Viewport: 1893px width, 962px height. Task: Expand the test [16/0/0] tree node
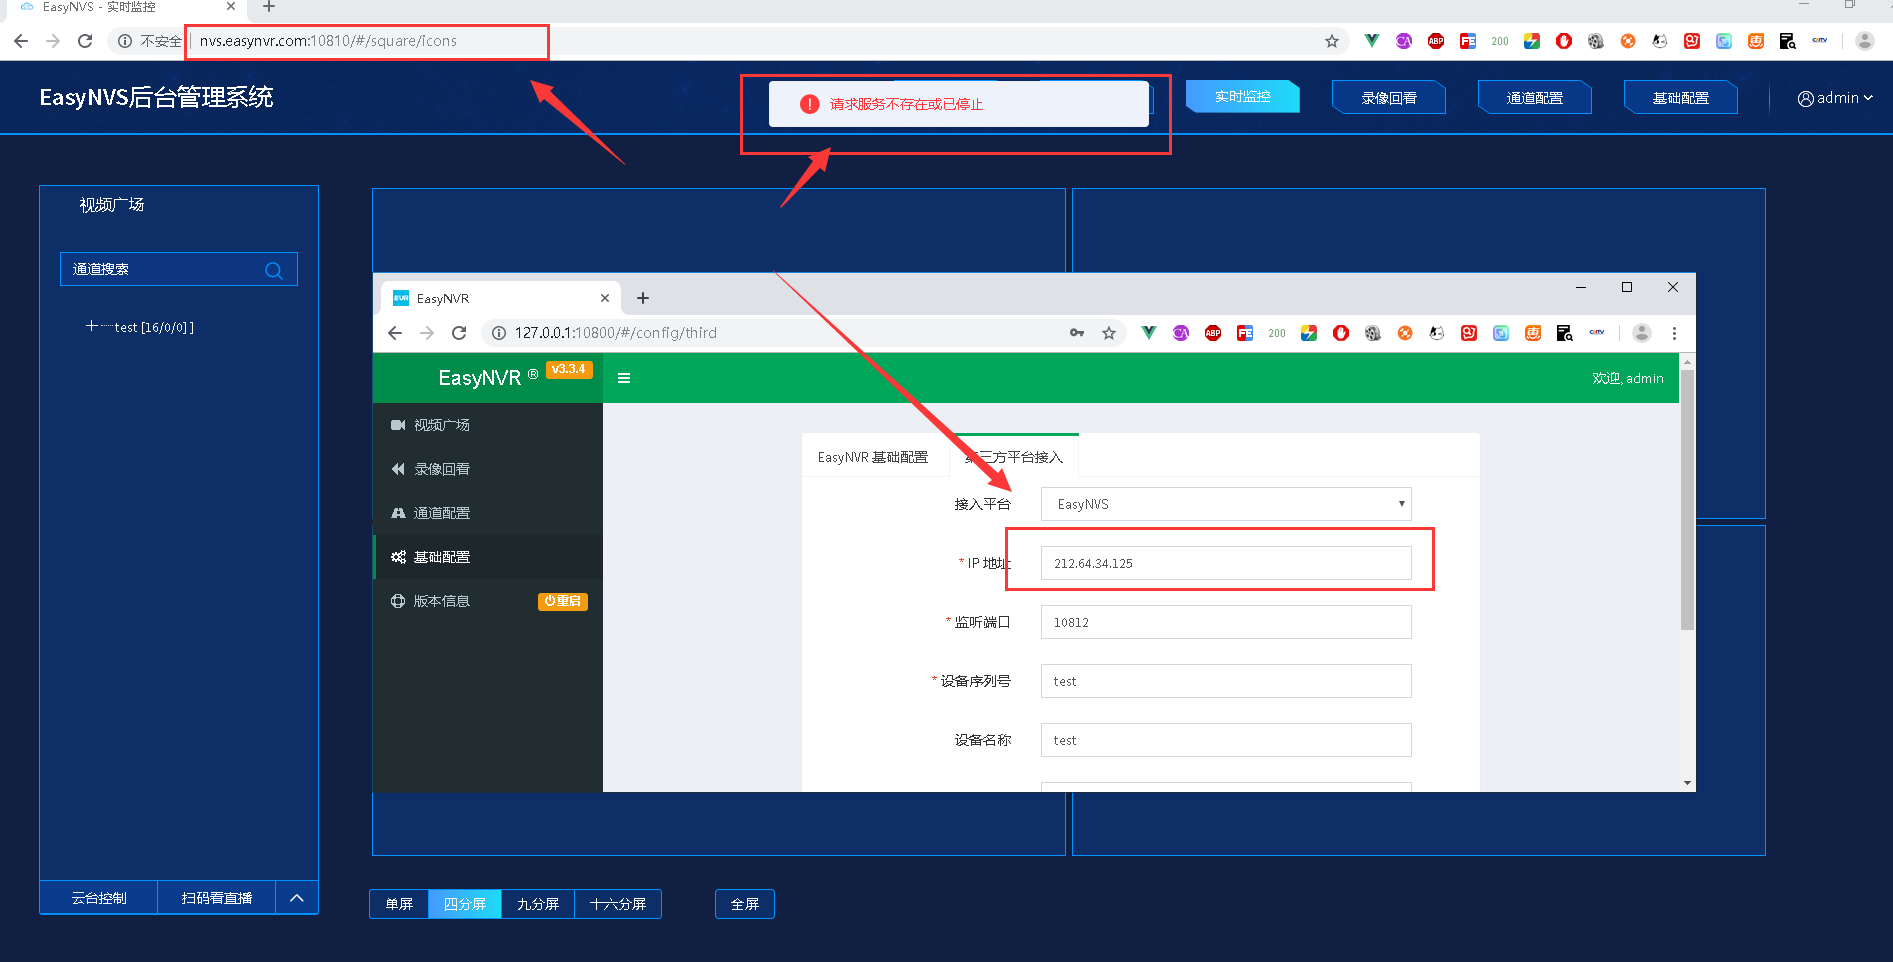point(92,326)
